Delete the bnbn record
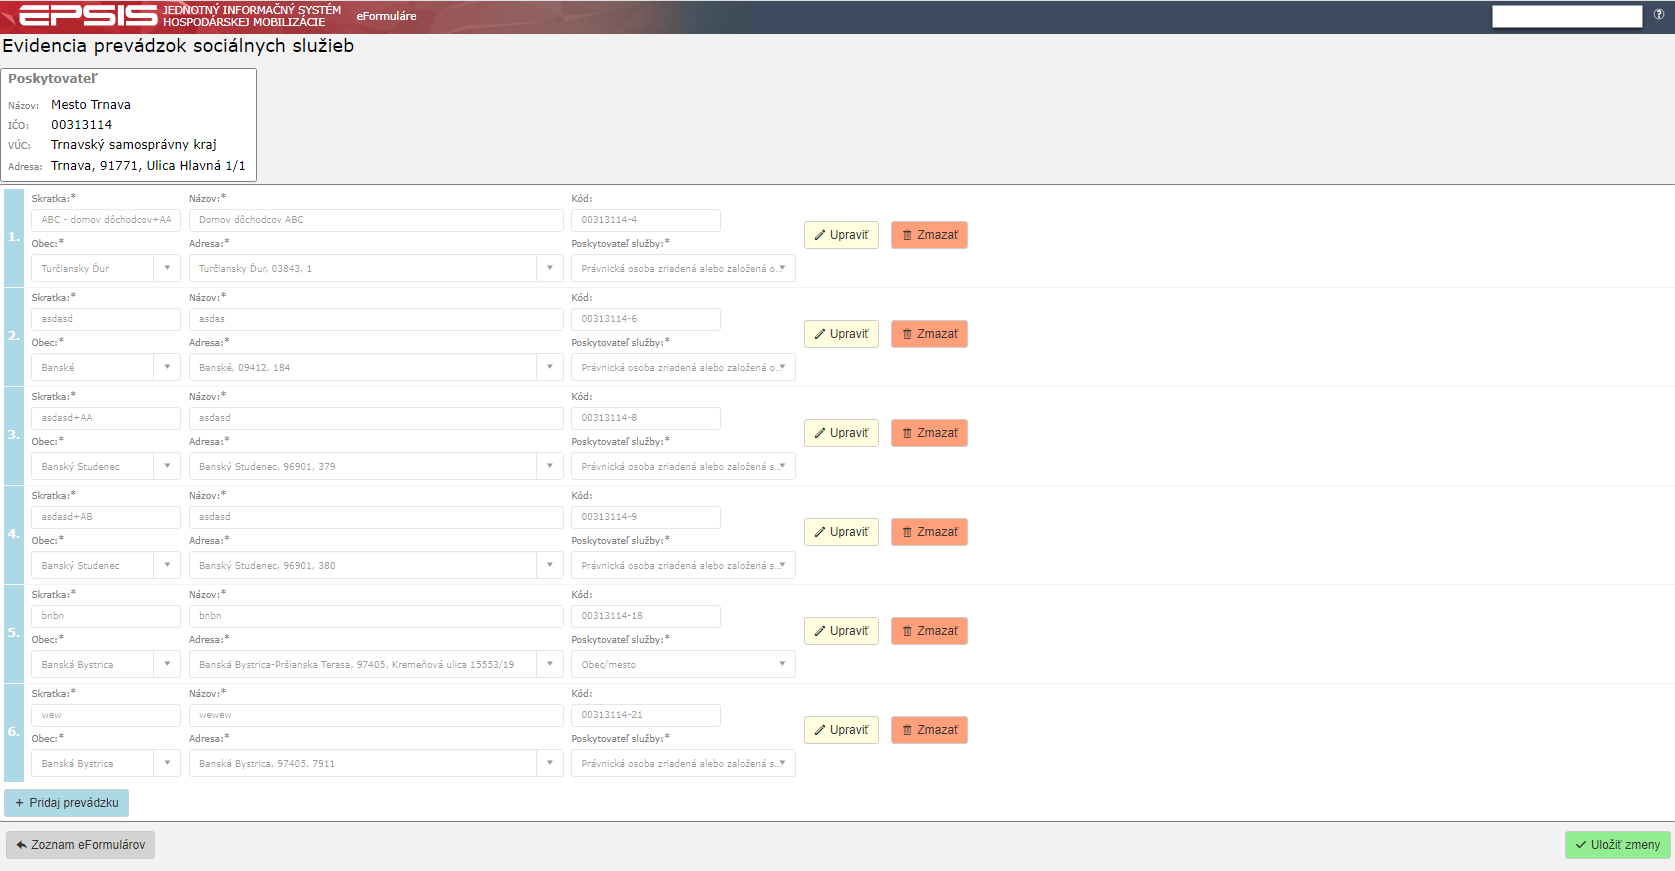 click(x=929, y=631)
